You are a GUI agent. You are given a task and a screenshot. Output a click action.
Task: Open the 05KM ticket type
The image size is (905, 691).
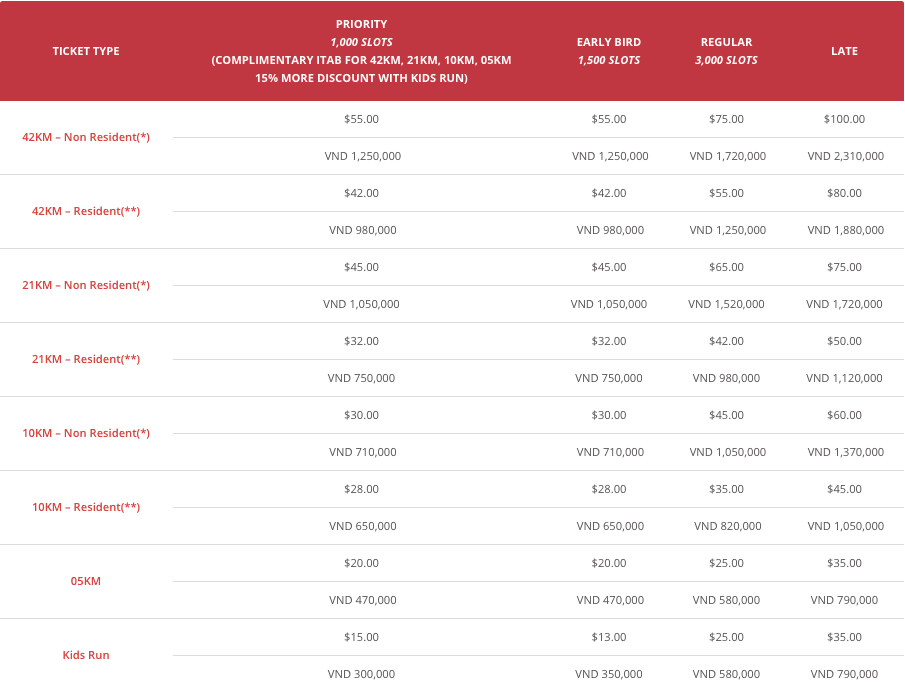click(86, 581)
